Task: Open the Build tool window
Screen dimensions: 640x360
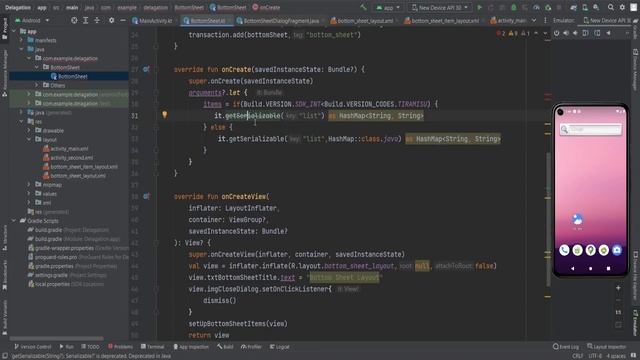Action: pos(225,347)
